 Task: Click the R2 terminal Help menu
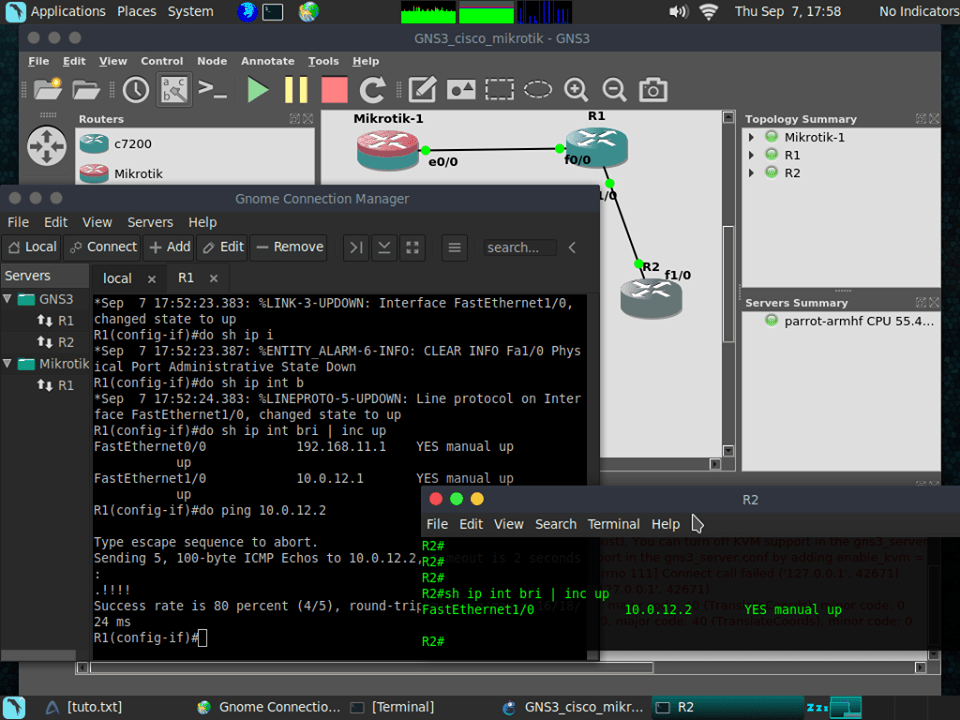[x=666, y=524]
